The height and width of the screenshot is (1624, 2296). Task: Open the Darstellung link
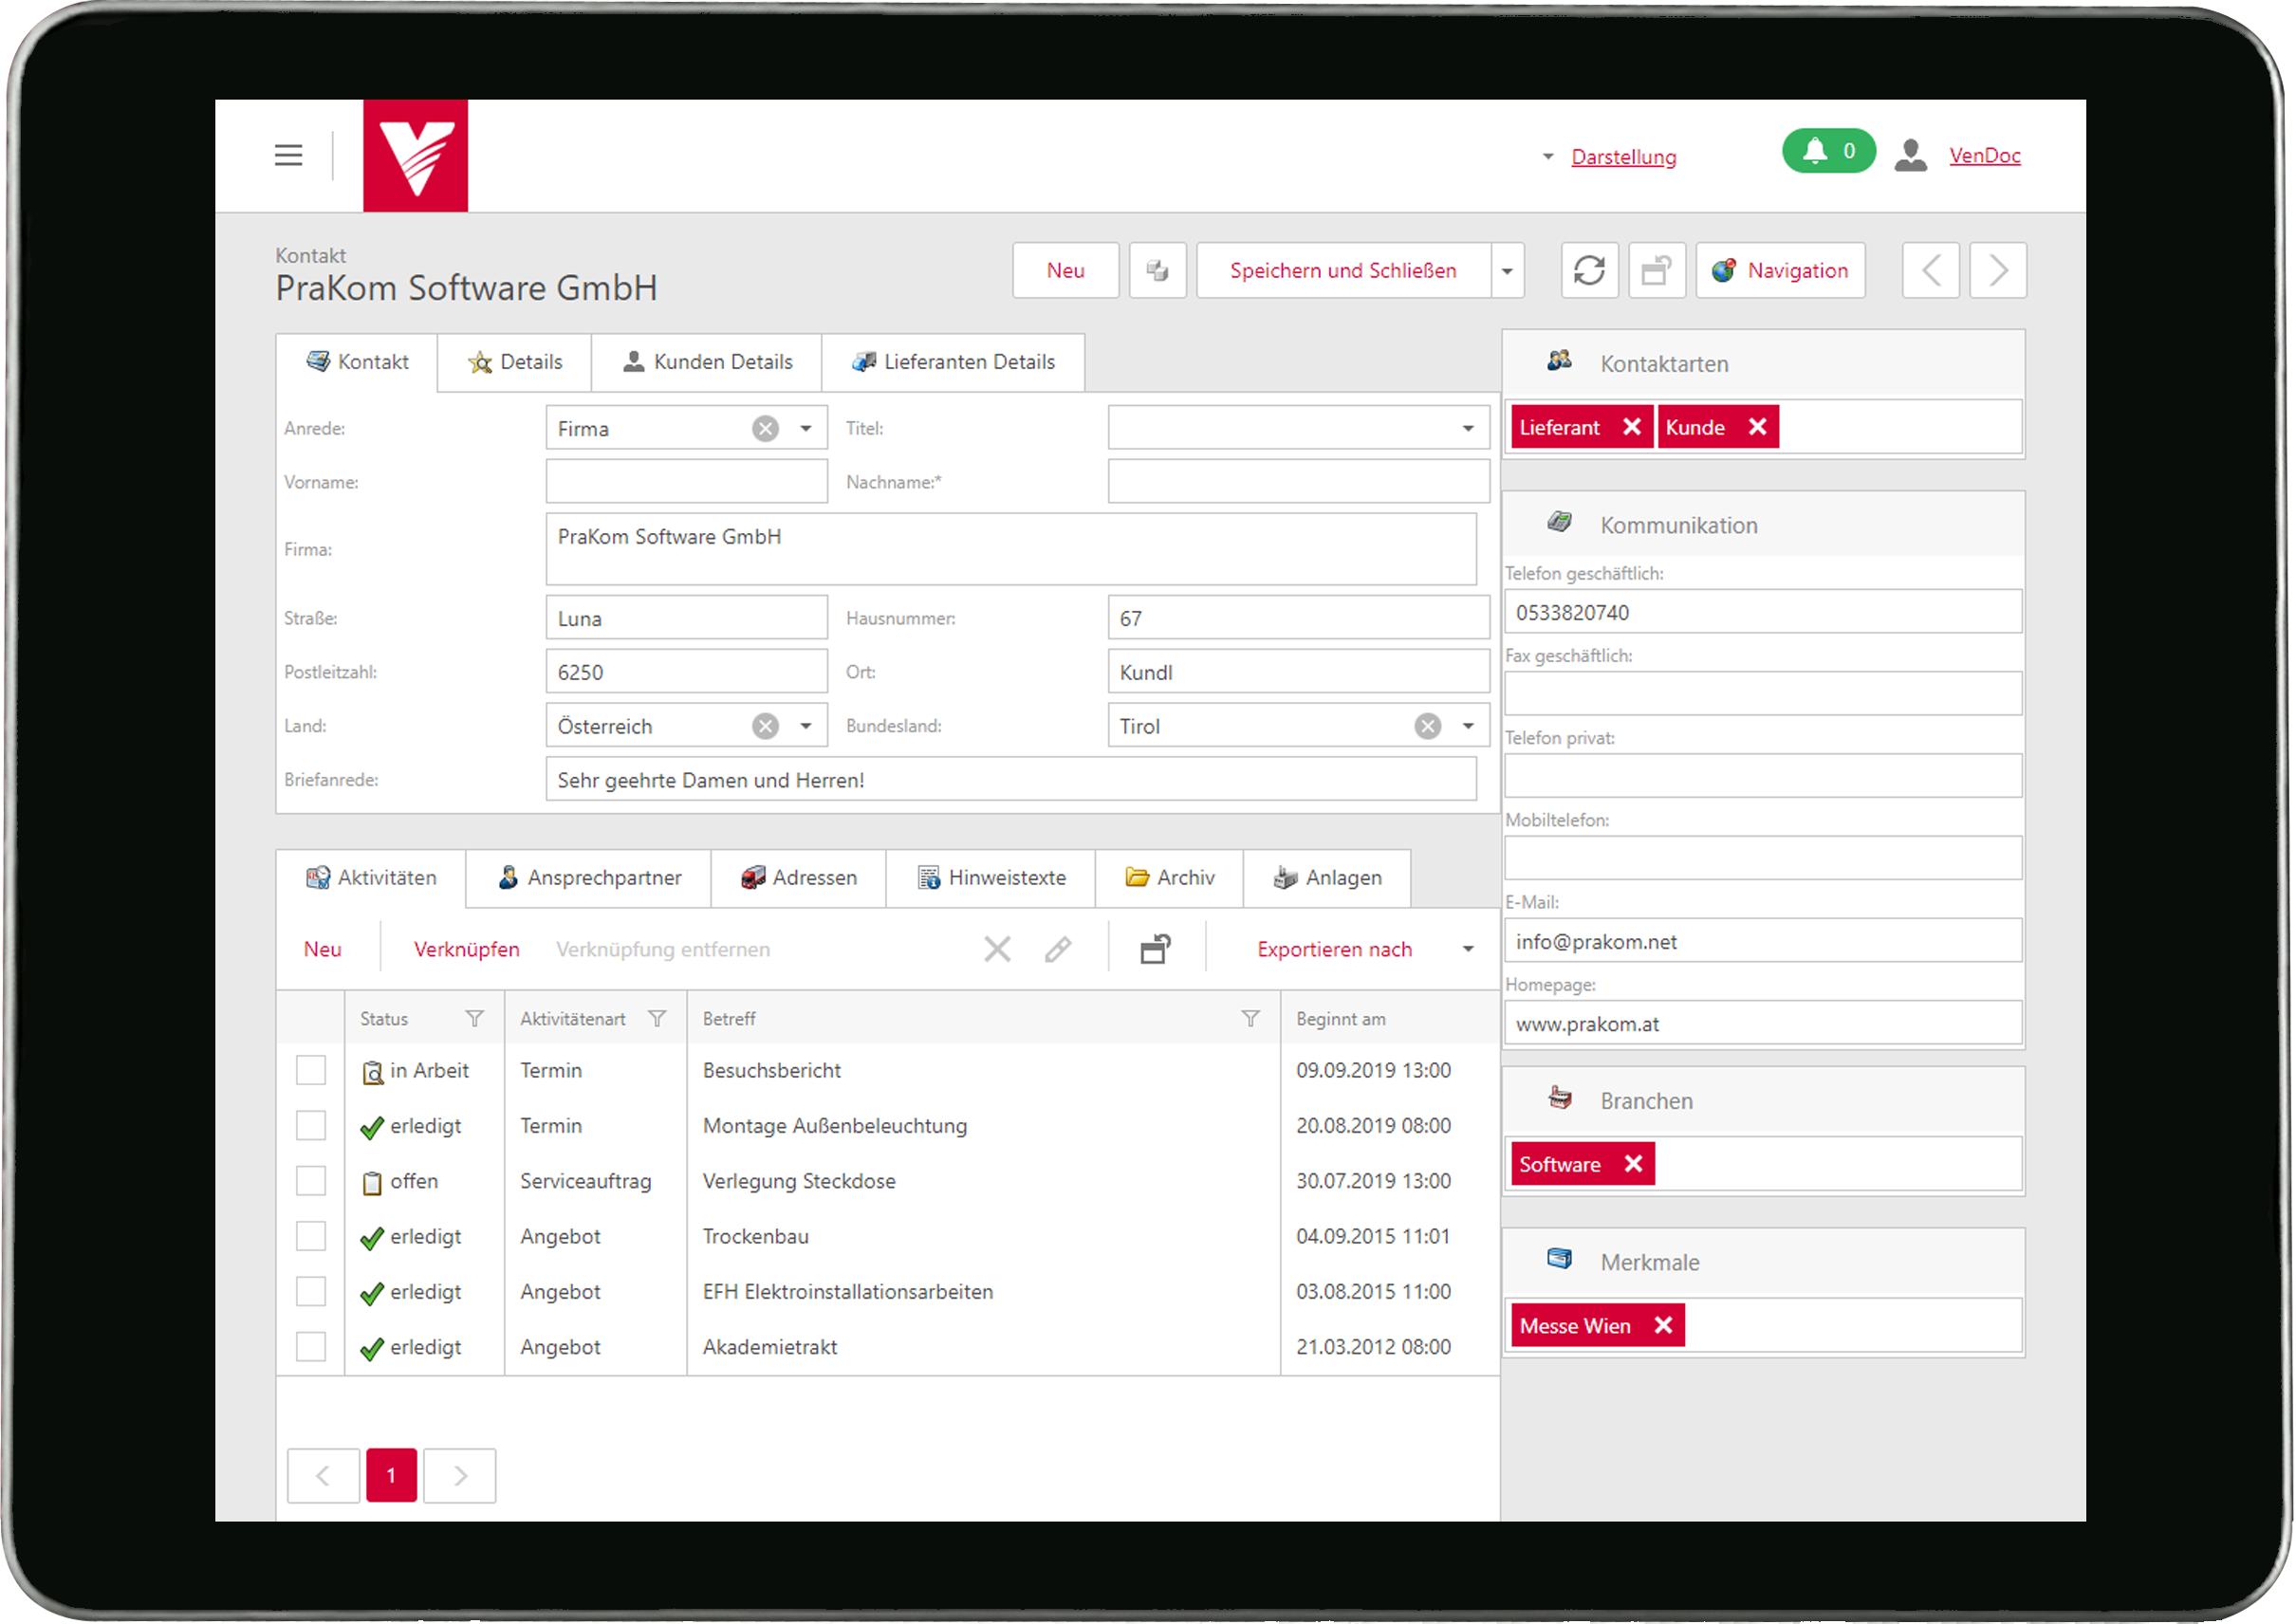[1623, 157]
